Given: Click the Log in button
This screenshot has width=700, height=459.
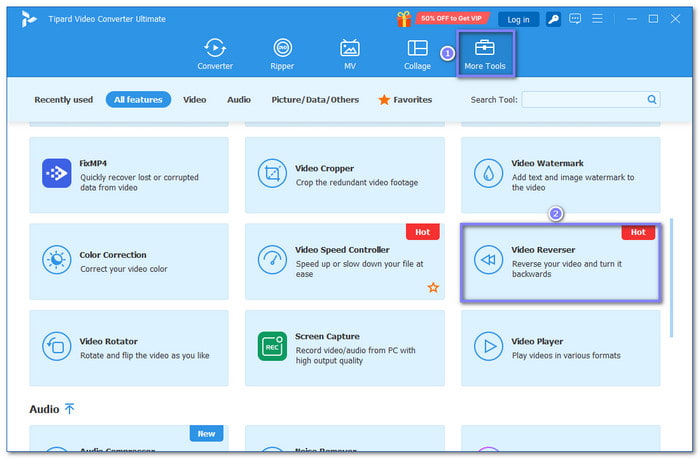Looking at the screenshot, I should pos(518,19).
